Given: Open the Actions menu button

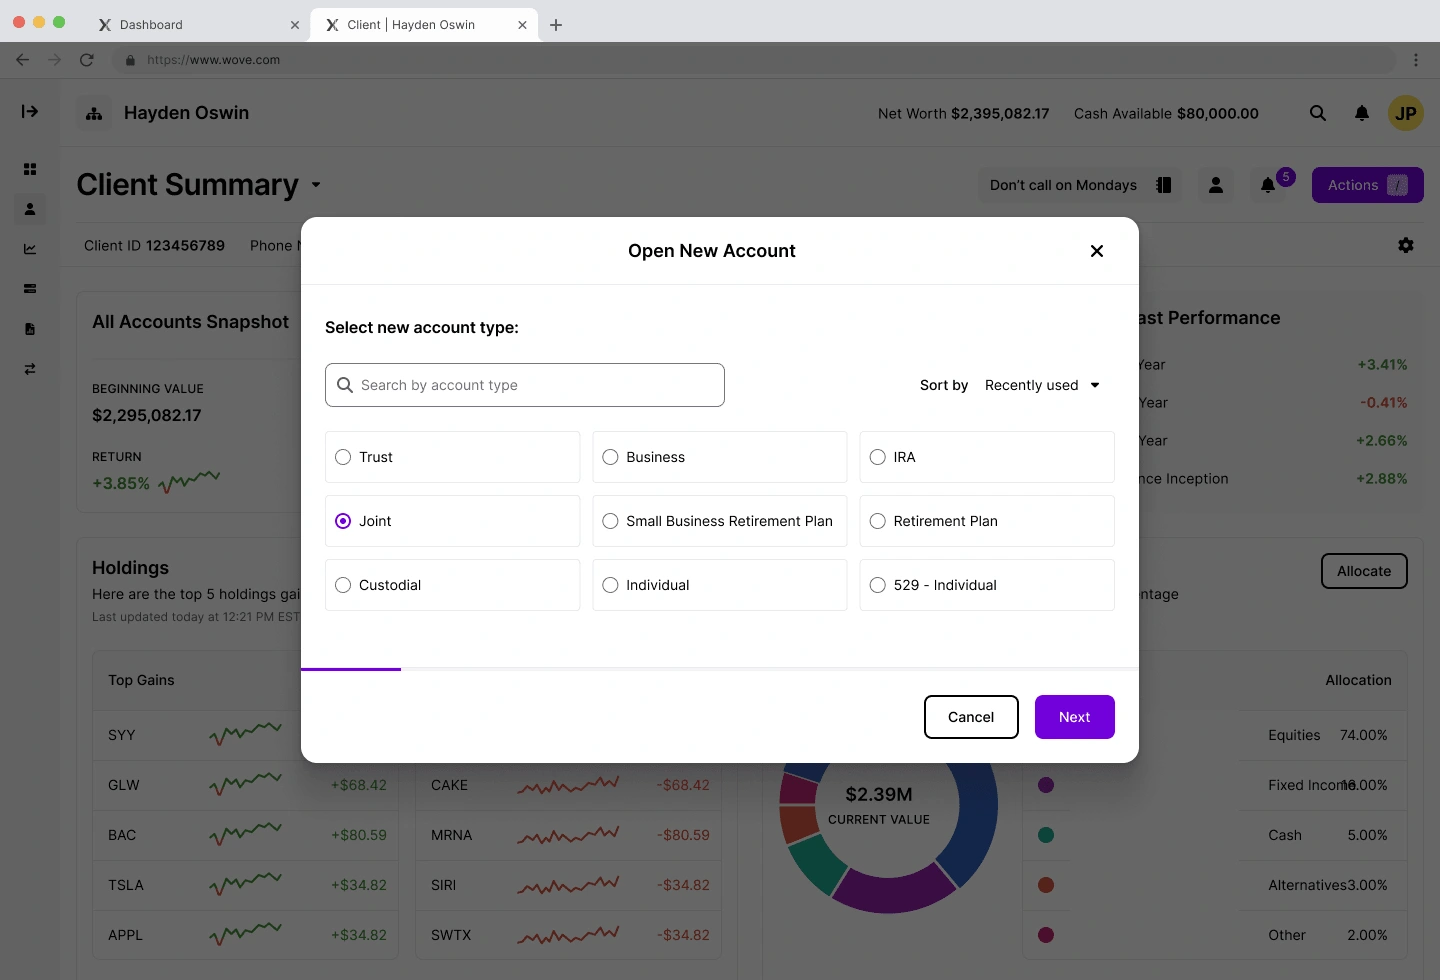Looking at the screenshot, I should click(1367, 185).
